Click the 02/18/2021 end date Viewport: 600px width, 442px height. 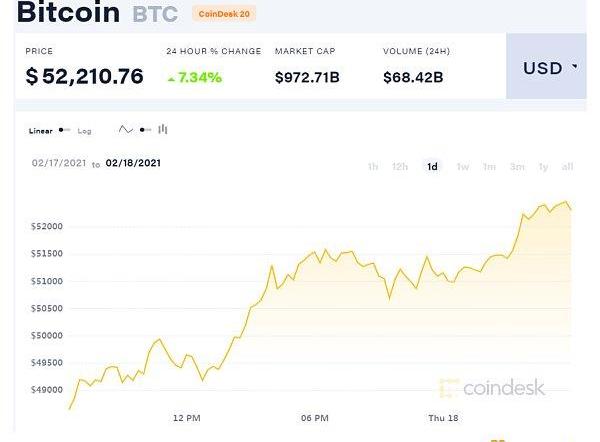[x=133, y=163]
